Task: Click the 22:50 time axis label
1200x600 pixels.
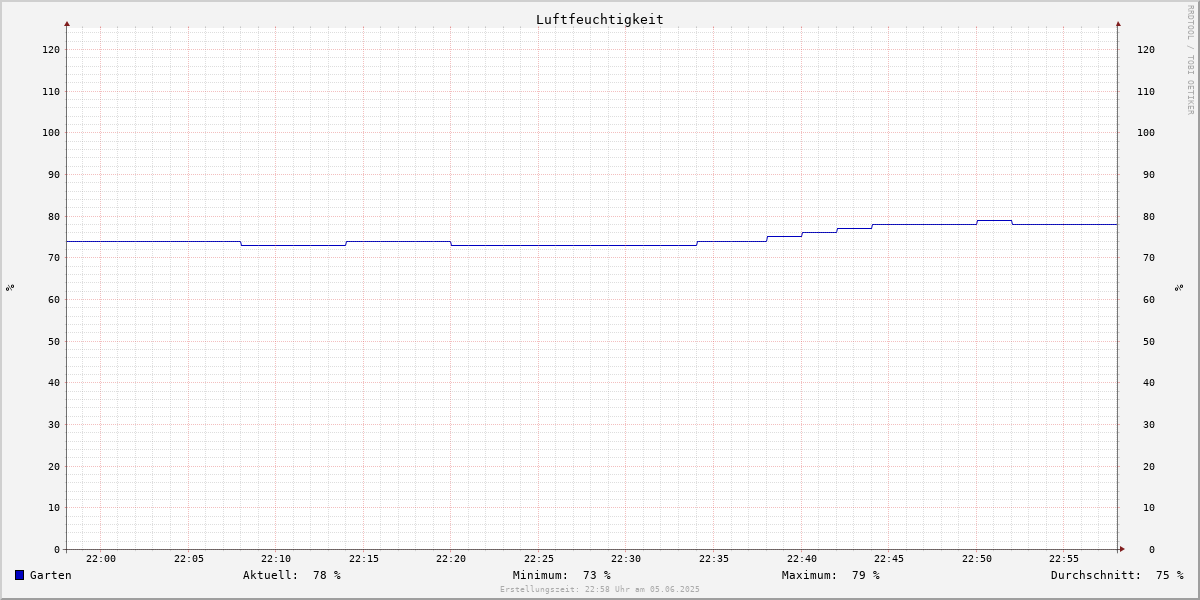Action: pos(977,559)
